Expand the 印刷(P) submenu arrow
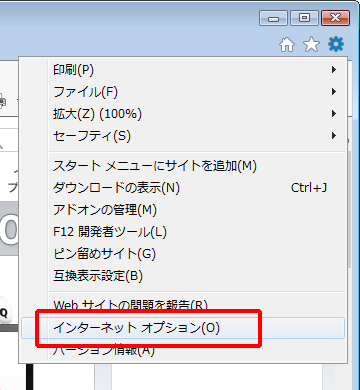The width and height of the screenshot is (360, 390). (334, 70)
